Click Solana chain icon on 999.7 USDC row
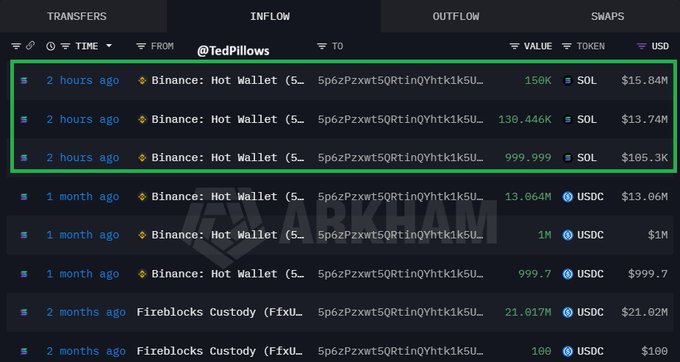Image resolution: width=680 pixels, height=362 pixels. [x=24, y=274]
